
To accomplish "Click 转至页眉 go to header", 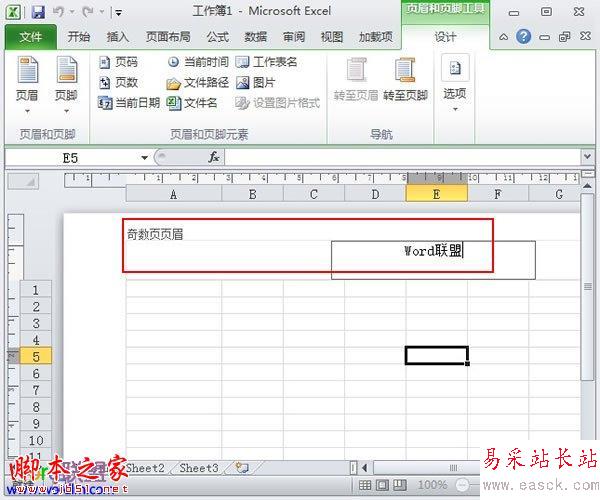I will pos(356,80).
